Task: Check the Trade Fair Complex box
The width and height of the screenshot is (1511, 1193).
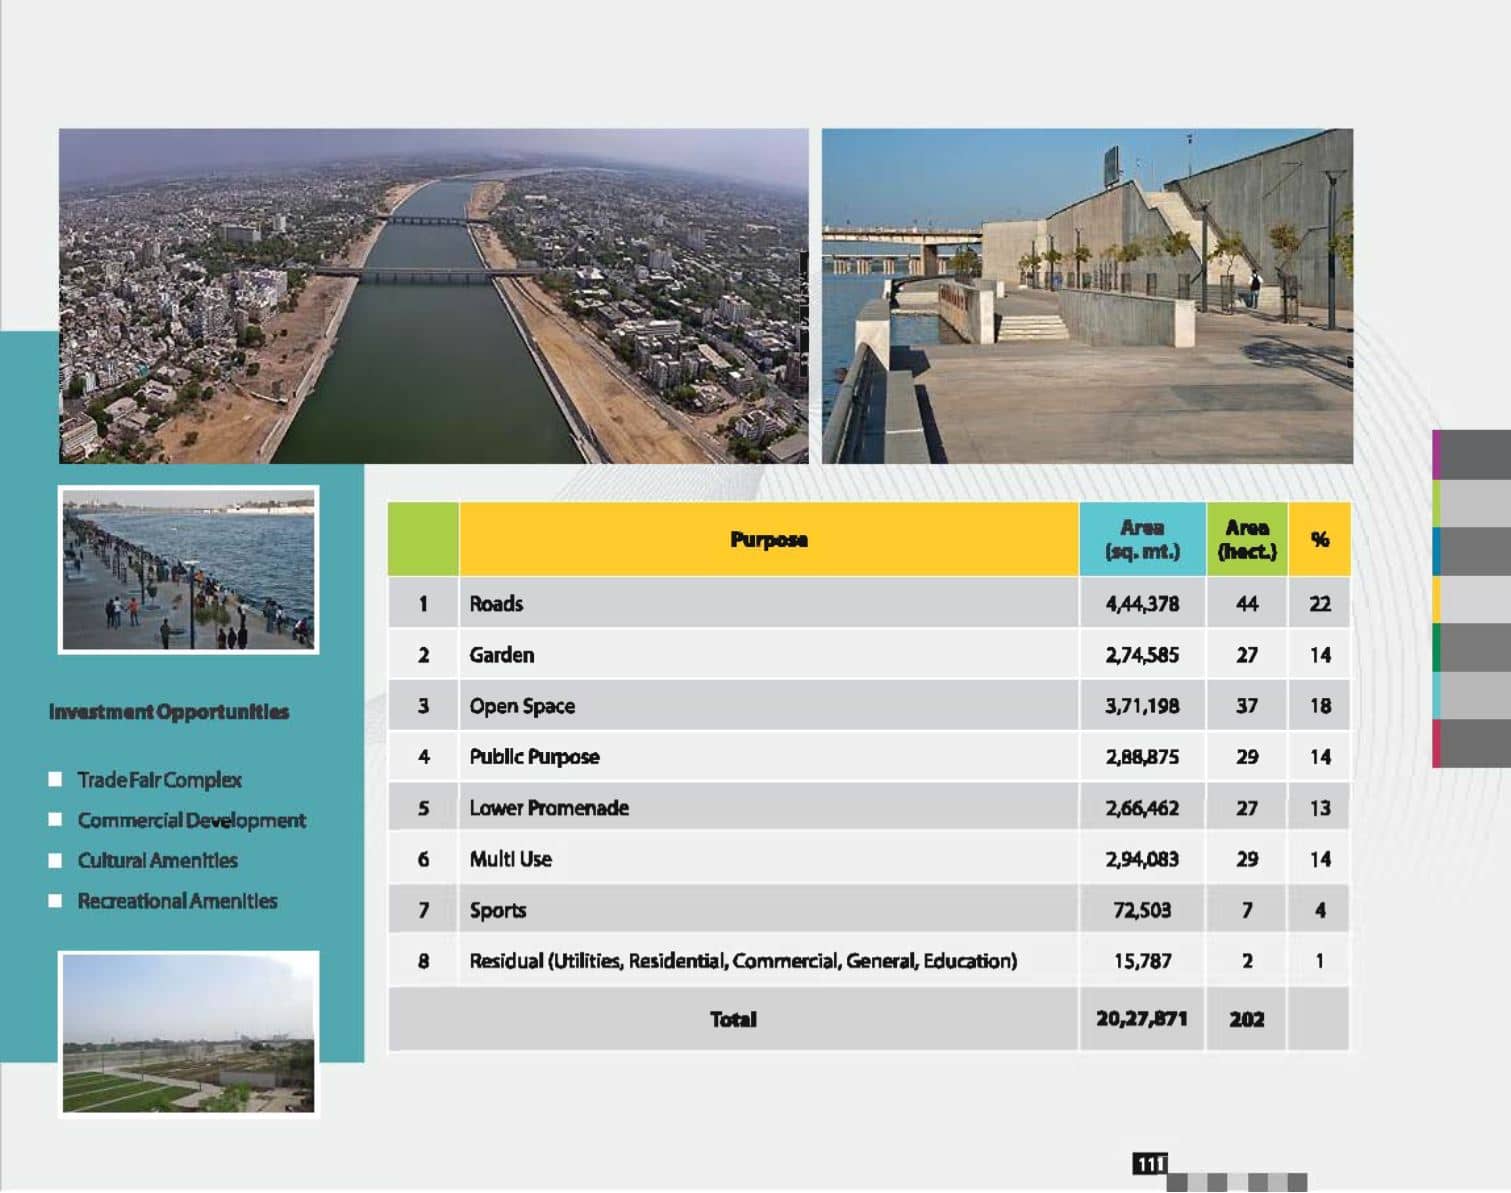Action: pyautogui.click(x=56, y=779)
